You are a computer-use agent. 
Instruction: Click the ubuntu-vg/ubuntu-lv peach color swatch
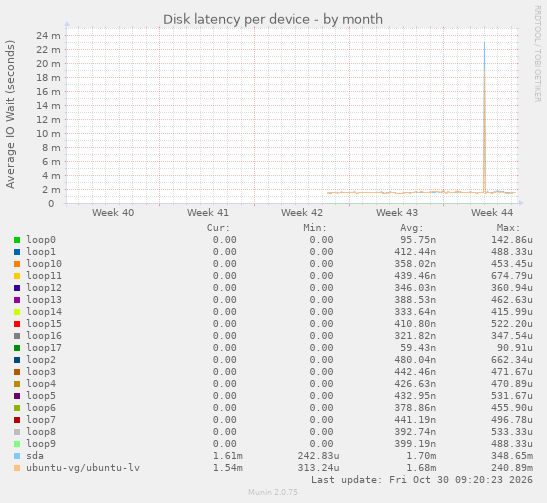coord(17,468)
